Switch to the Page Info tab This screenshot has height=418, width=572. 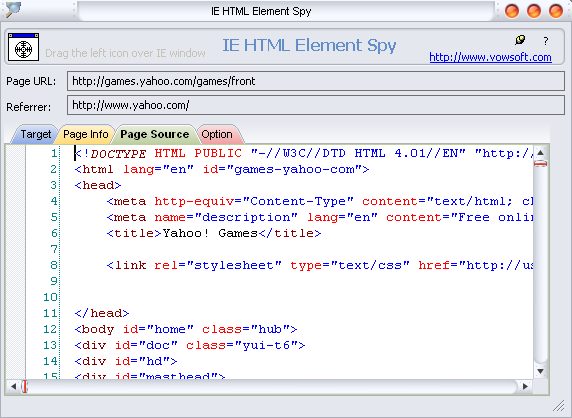pyautogui.click(x=86, y=134)
